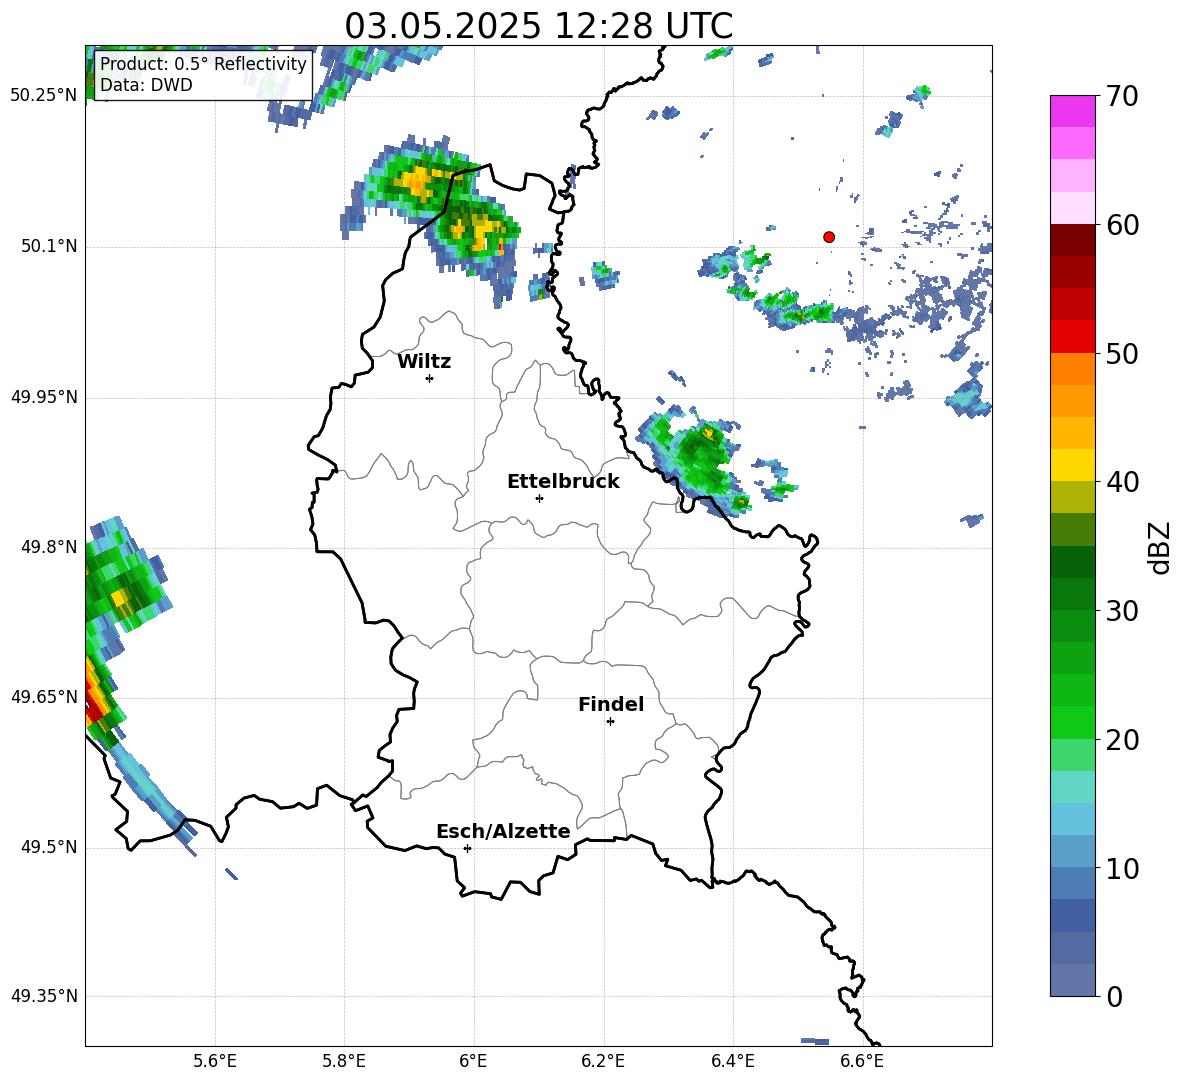This screenshot has height=1081, width=1184.
Task: Click the 6°E longitude label
Action: (473, 1061)
